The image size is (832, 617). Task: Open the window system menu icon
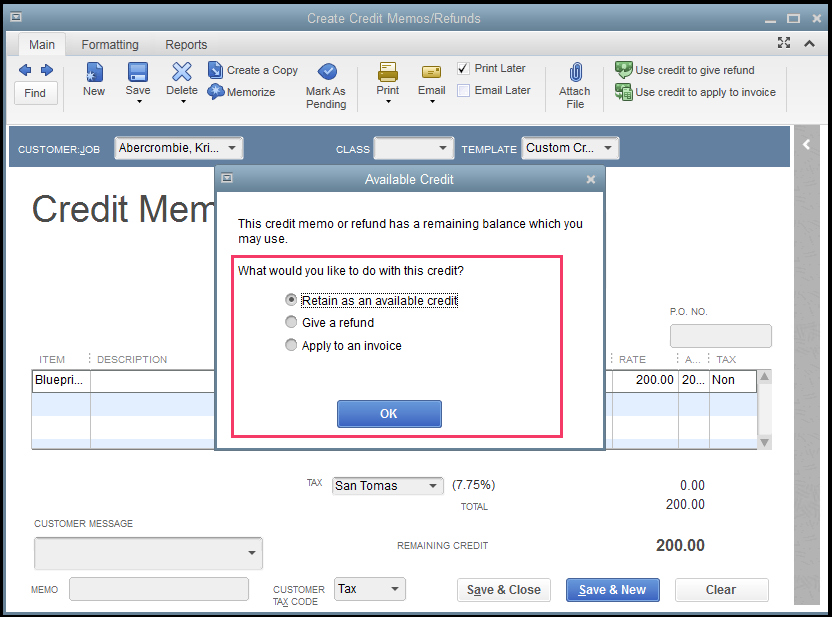(16, 18)
